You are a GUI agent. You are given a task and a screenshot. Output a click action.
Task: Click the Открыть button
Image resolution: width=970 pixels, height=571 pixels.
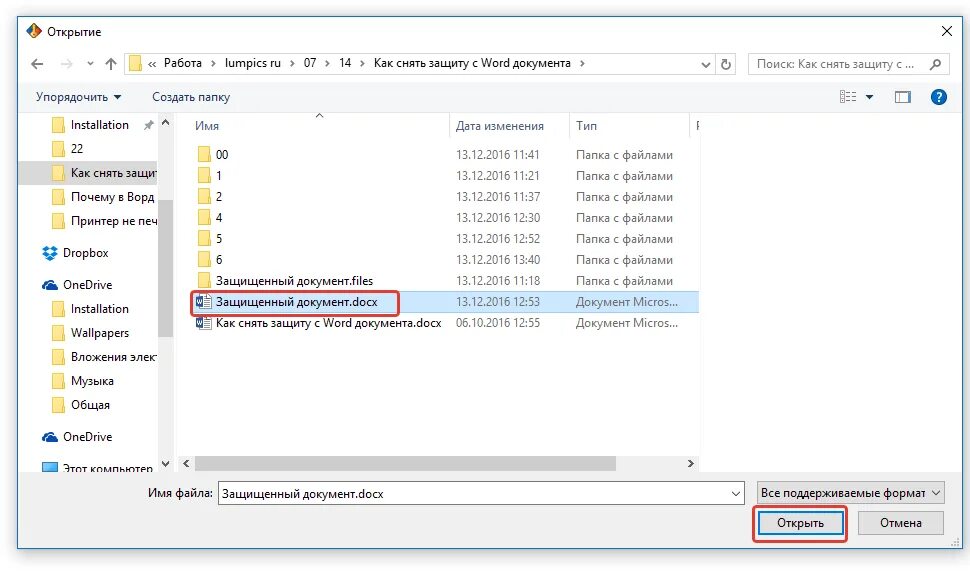pyautogui.click(x=800, y=523)
